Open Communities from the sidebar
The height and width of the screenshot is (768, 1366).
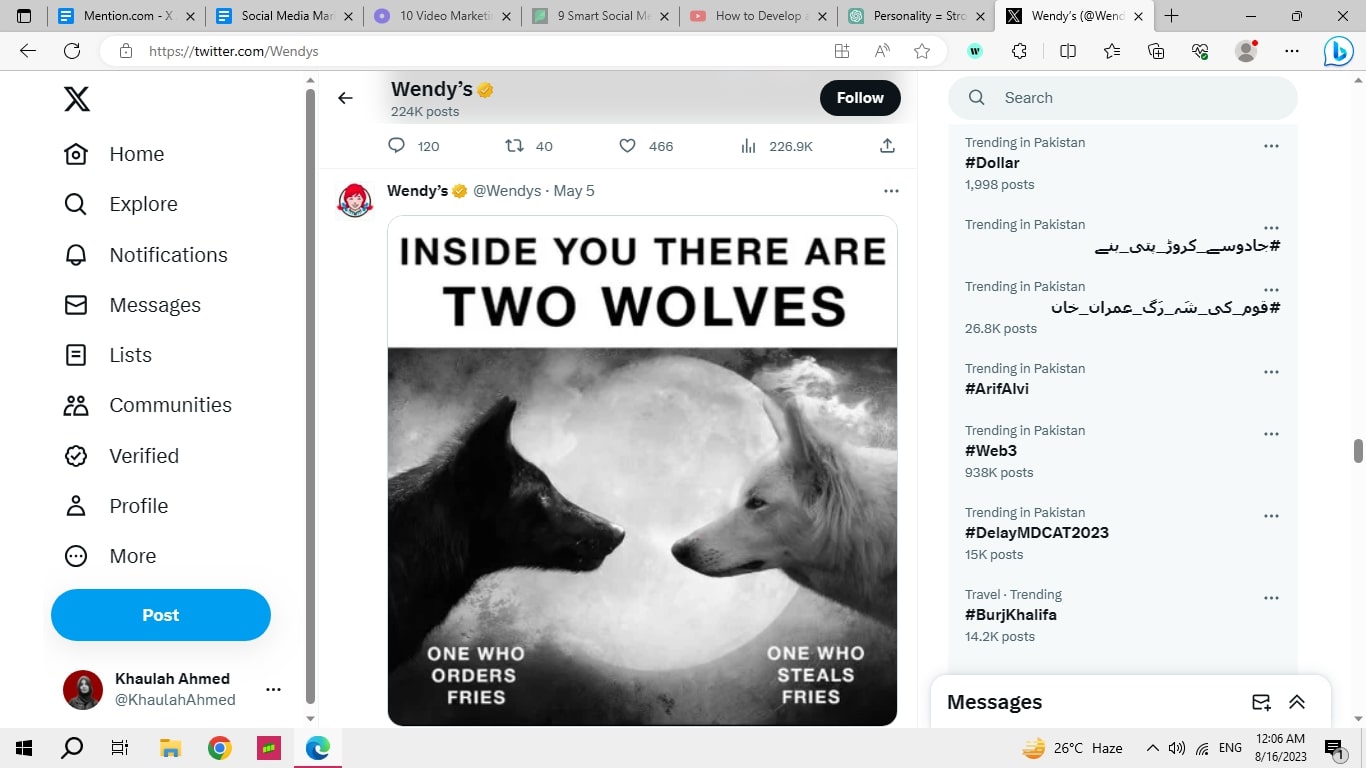pos(147,405)
